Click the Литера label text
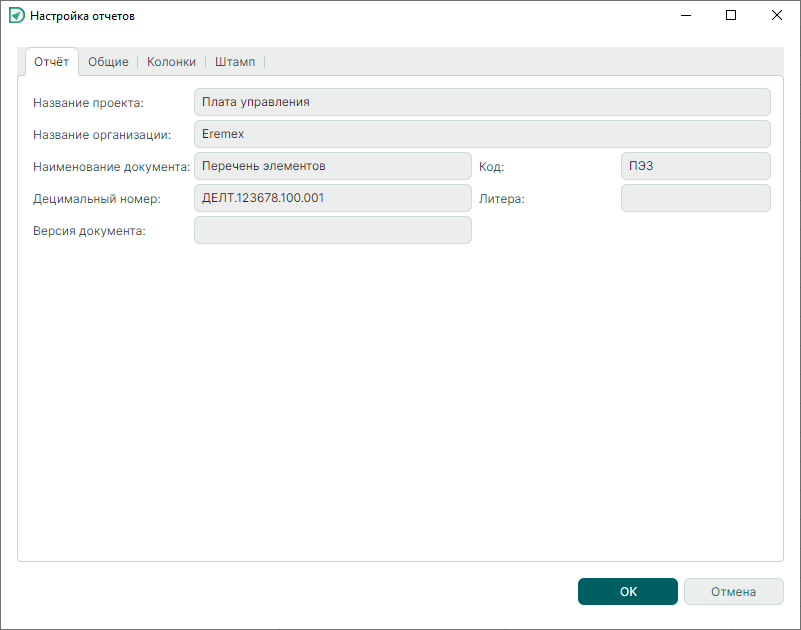 502,199
